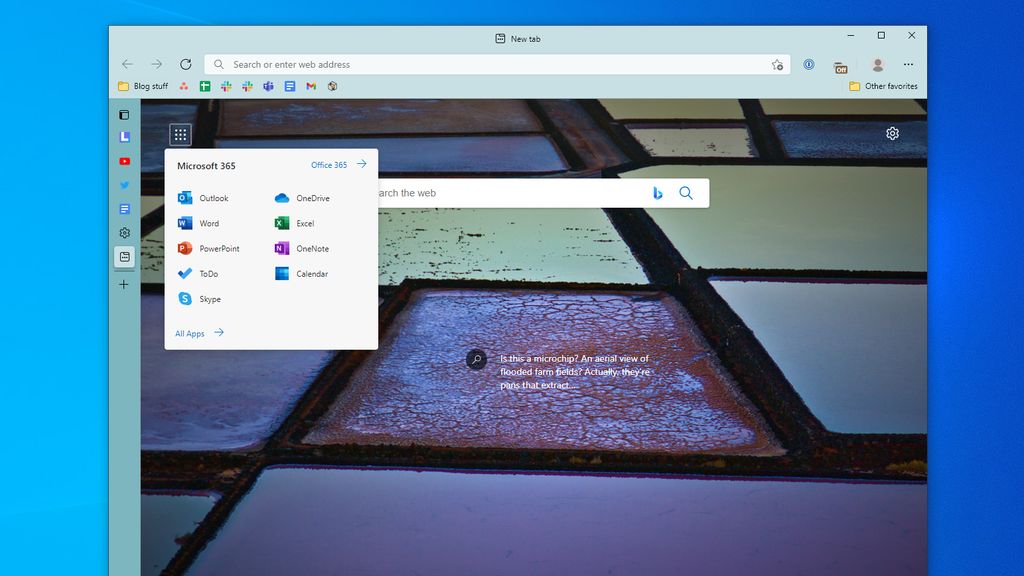Viewport: 1024px width, 576px height.
Task: Click the All Apps link
Action: click(190, 333)
